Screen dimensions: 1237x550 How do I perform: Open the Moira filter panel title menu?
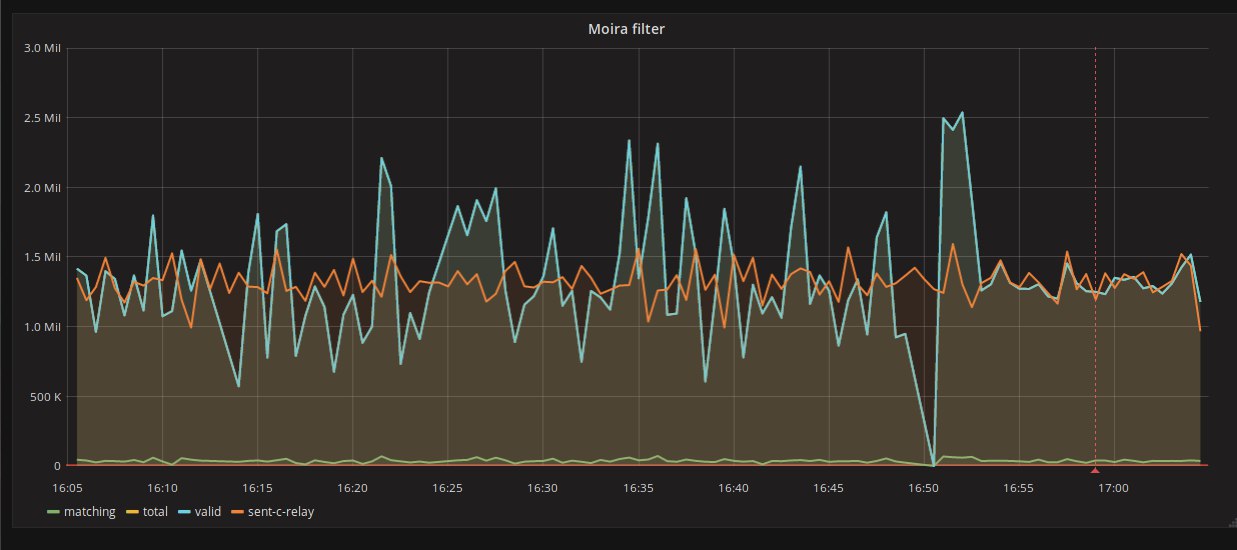(626, 29)
